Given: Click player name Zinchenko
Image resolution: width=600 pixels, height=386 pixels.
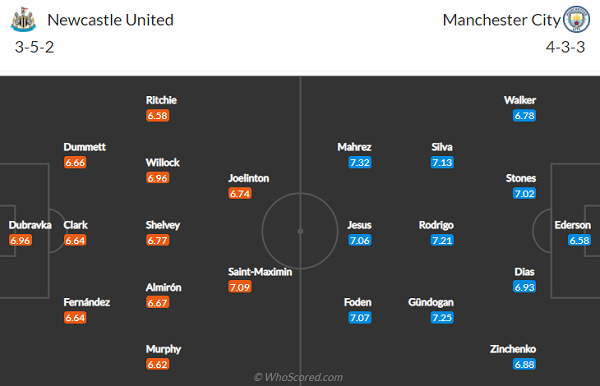Looking at the screenshot, I should 513,349.
